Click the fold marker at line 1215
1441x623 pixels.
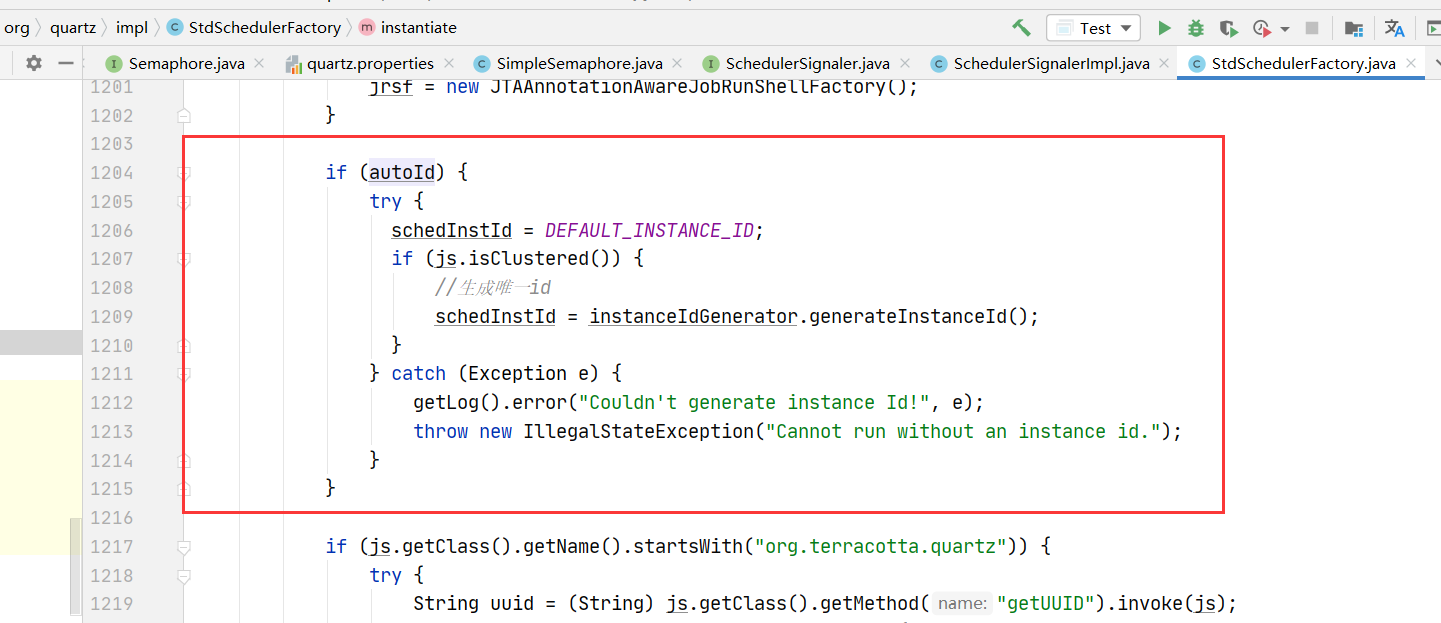pos(184,489)
